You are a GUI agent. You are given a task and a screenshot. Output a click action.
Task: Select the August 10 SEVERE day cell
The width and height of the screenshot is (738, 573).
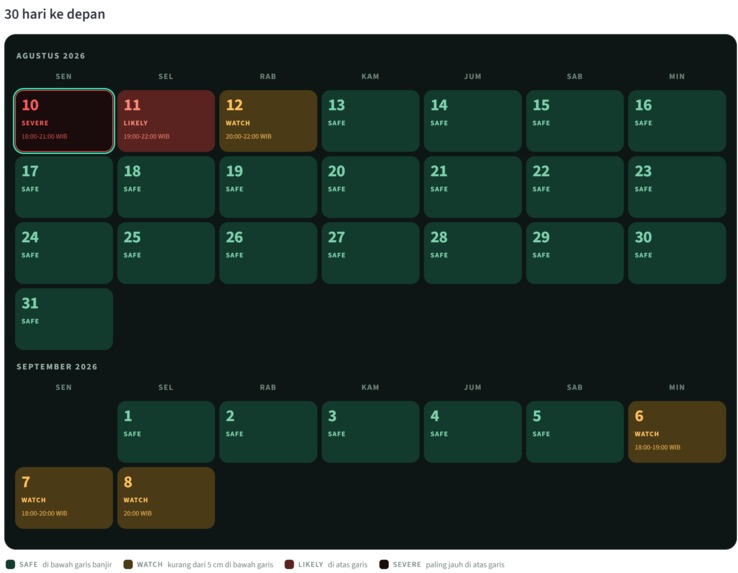[x=64, y=121]
